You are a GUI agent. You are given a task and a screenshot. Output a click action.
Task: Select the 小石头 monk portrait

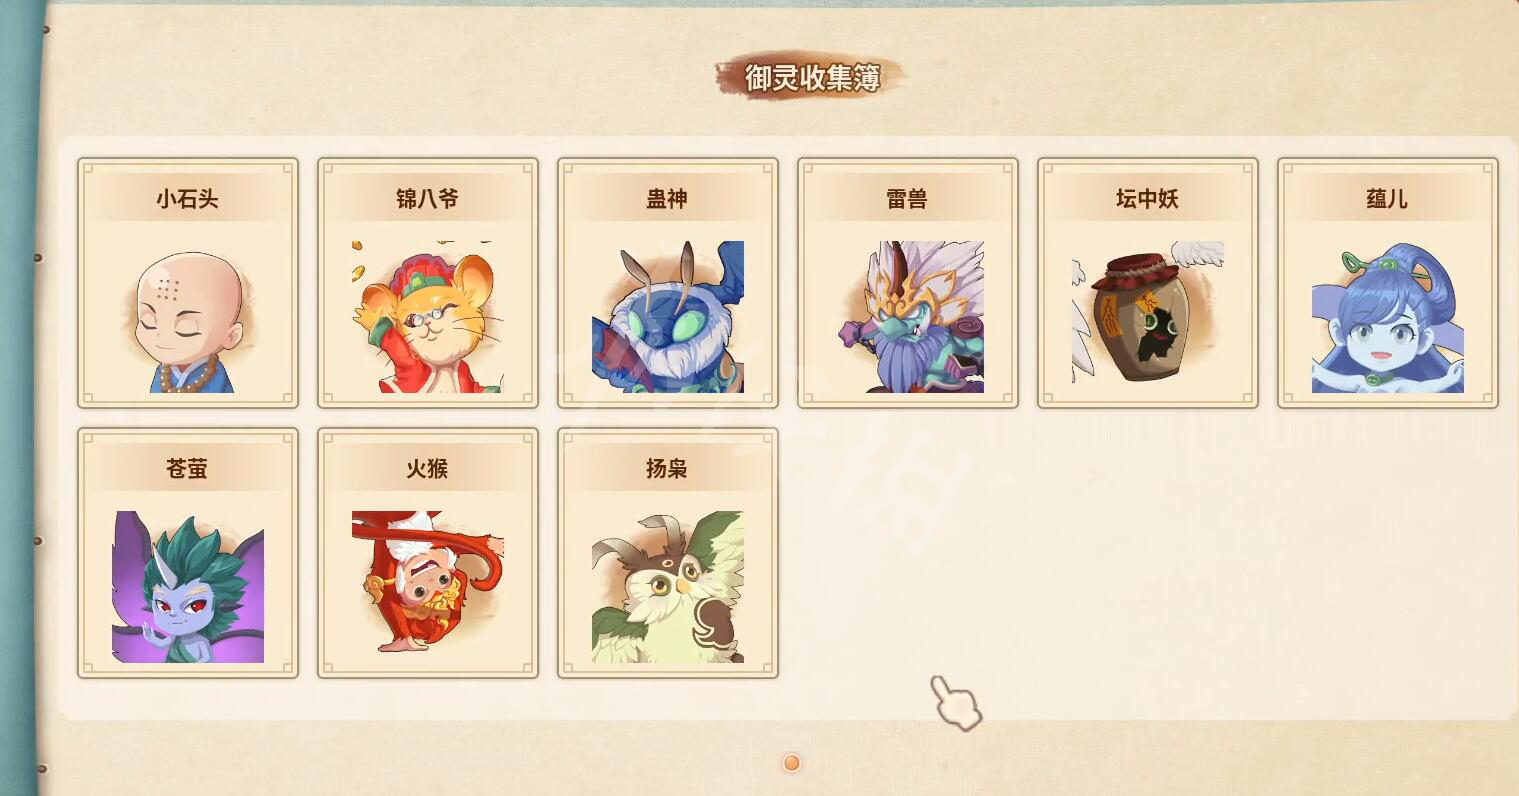point(188,319)
